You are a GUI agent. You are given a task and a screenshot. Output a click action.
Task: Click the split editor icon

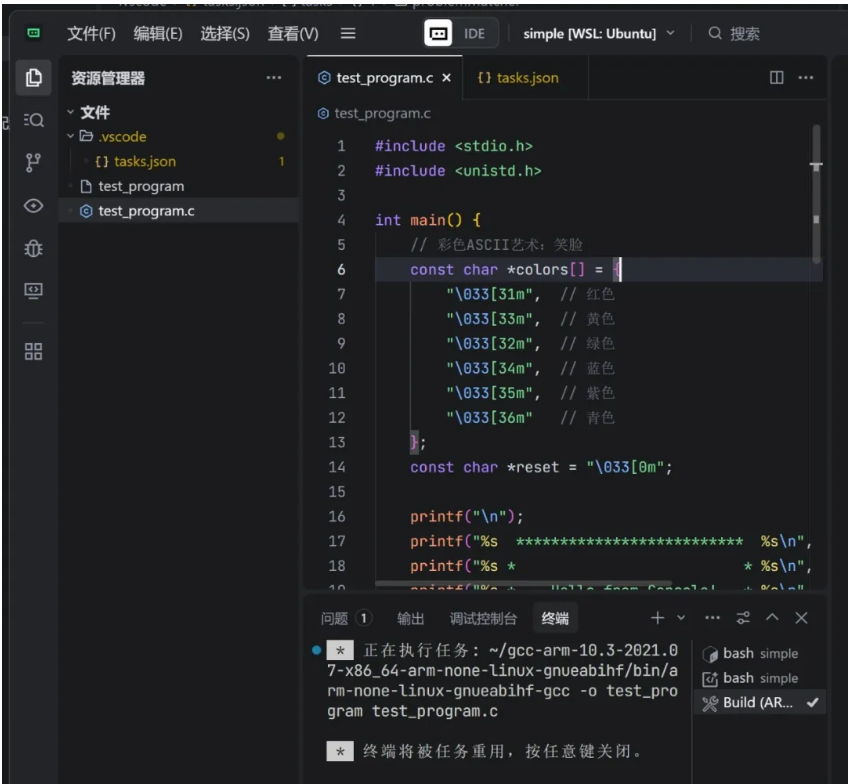776,78
